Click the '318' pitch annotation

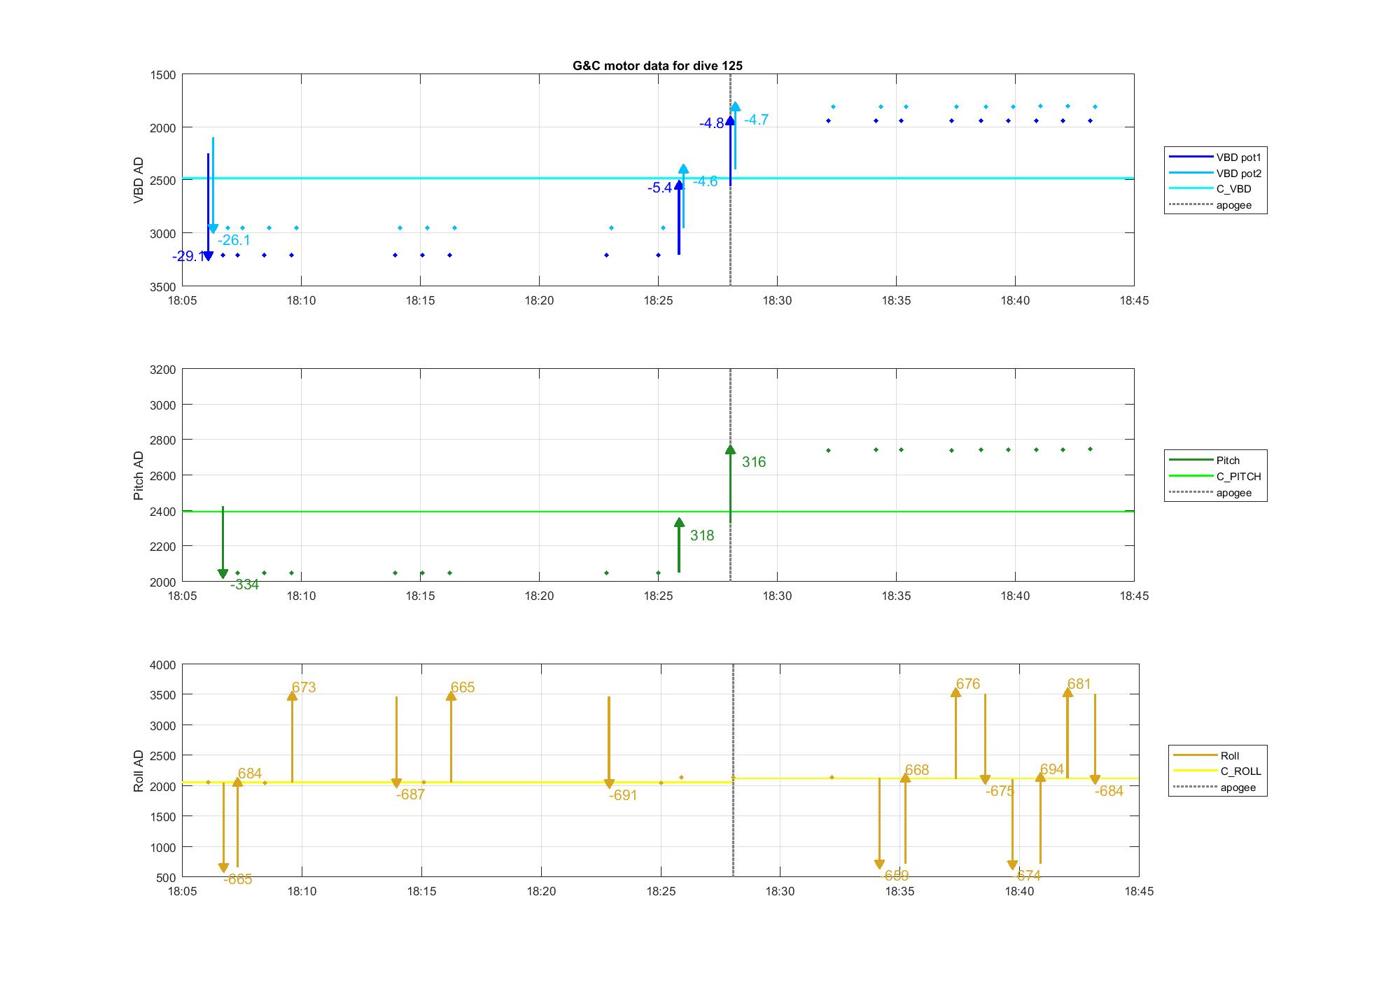[x=702, y=536]
